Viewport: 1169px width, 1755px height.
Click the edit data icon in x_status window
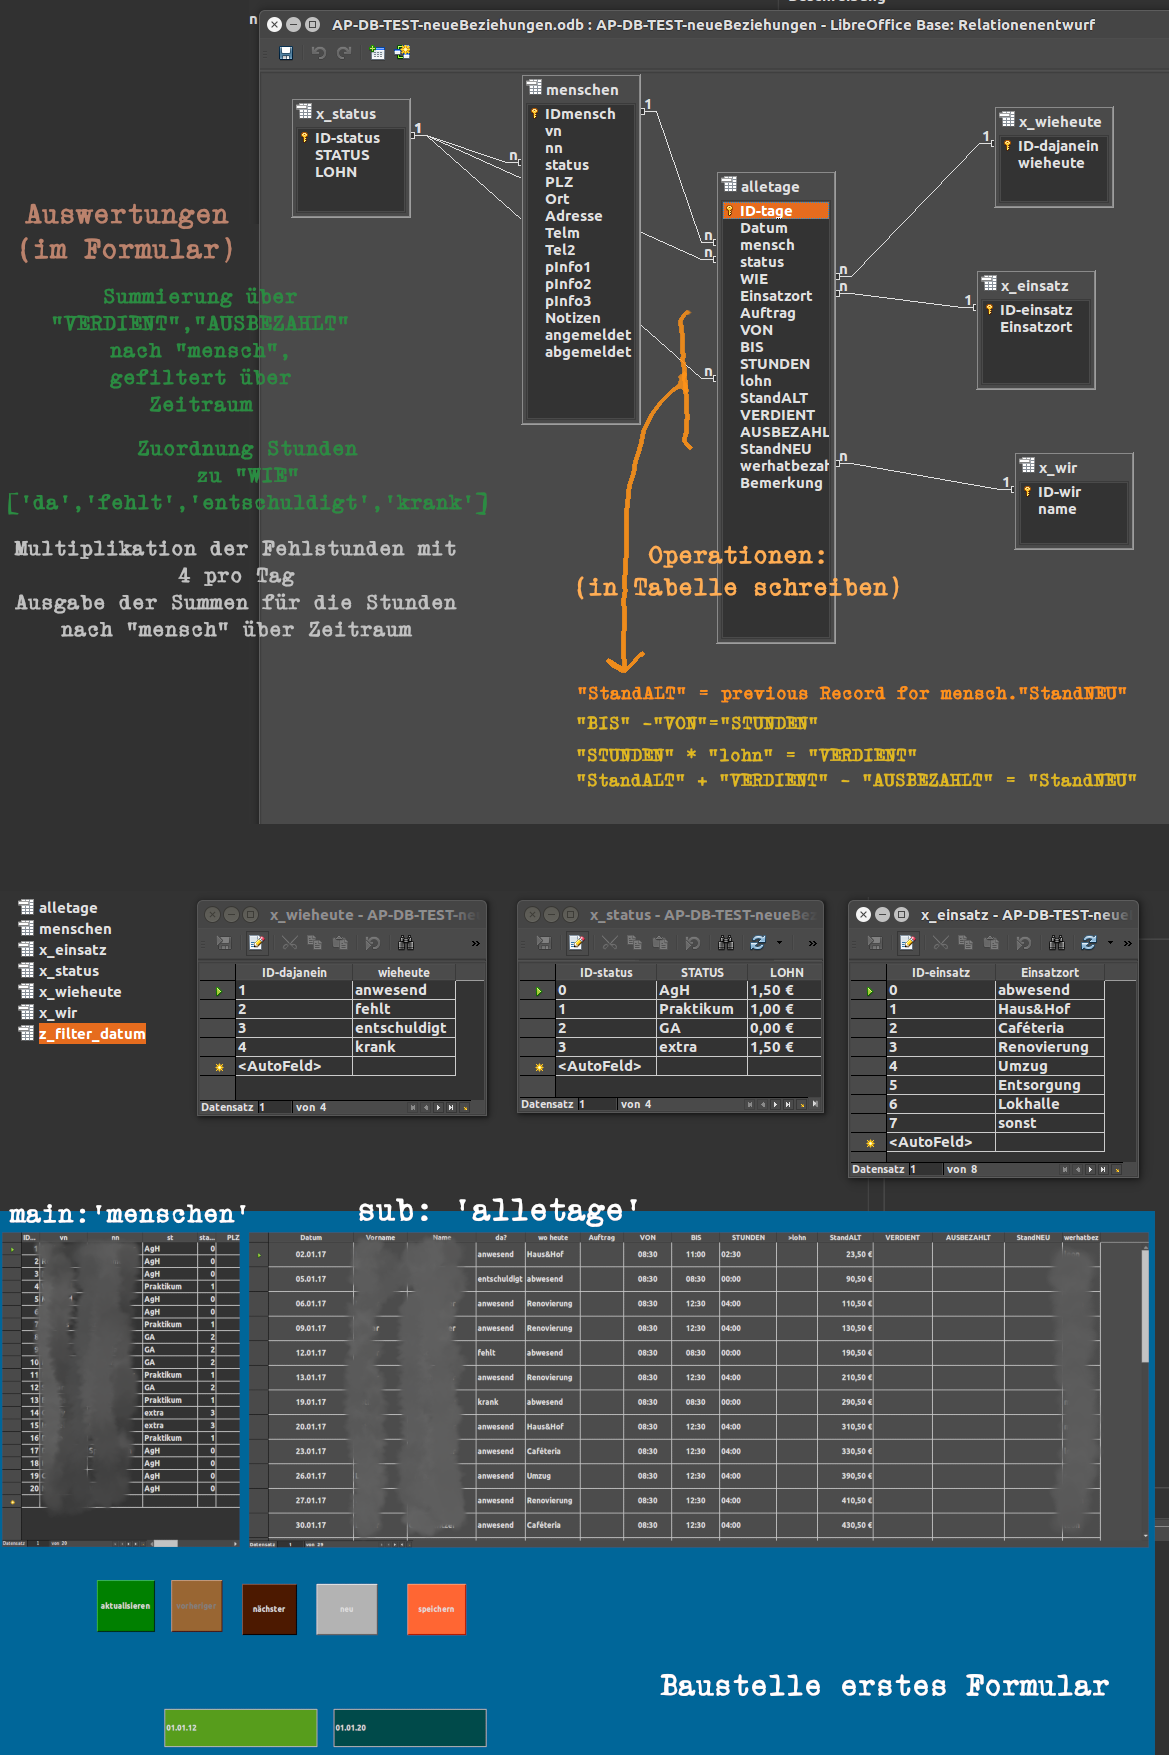[x=576, y=942]
